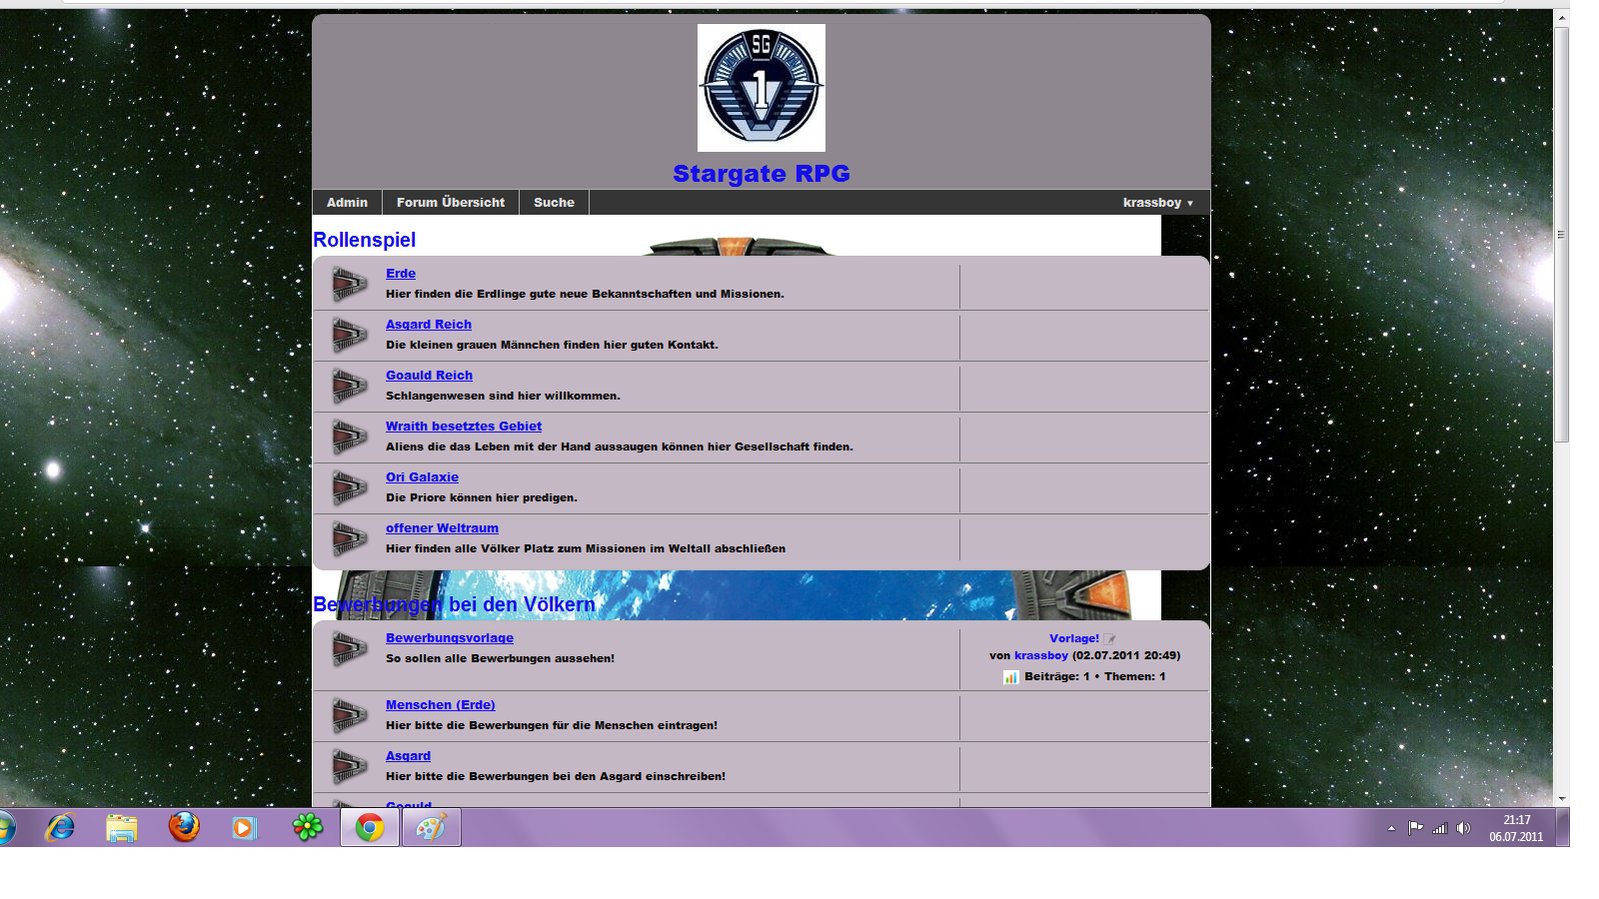Open the Suche menu item
Viewport: 1599px width, 899px height.
(x=554, y=203)
